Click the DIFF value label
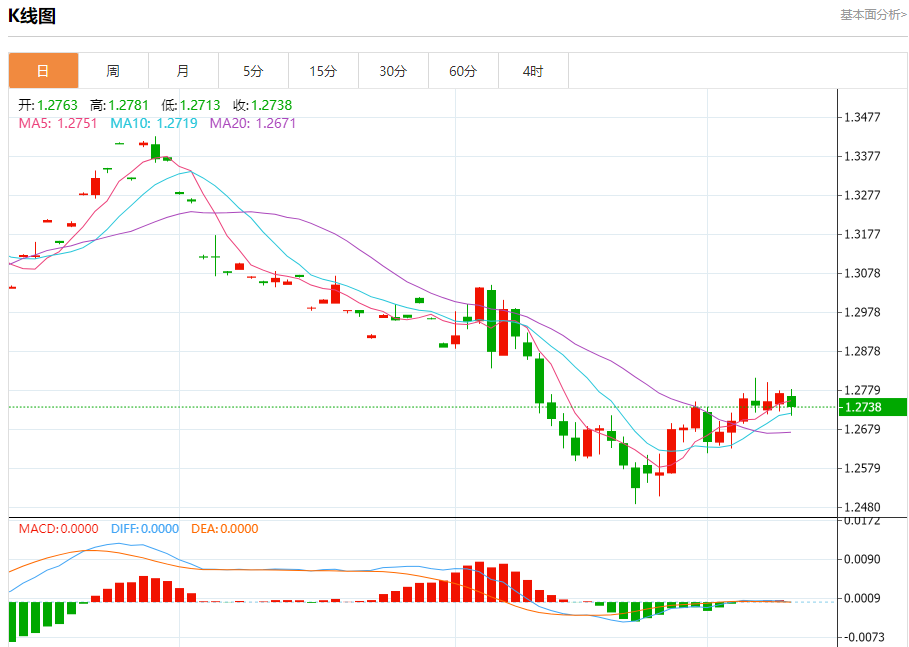 145,529
